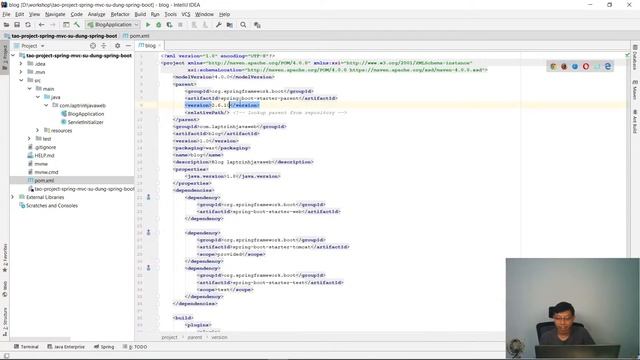Screen dimensions: 640x360
Task: Expand the .idea folder
Action: coord(21,64)
